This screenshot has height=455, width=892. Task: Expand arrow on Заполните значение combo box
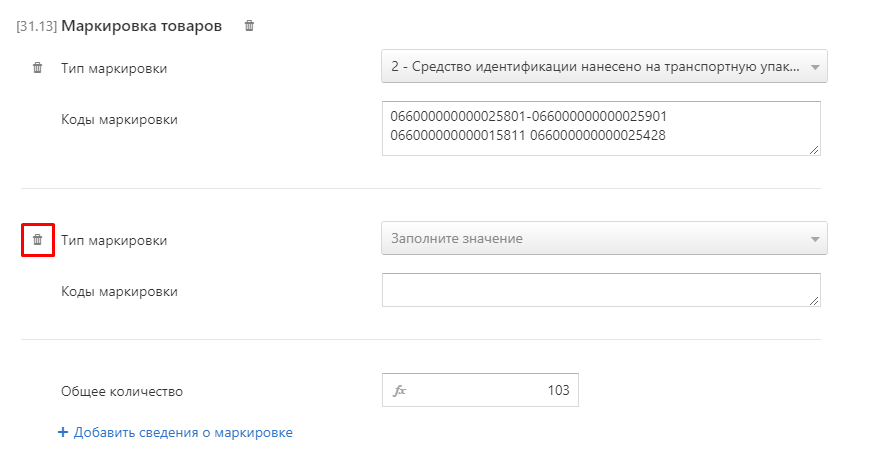(815, 239)
